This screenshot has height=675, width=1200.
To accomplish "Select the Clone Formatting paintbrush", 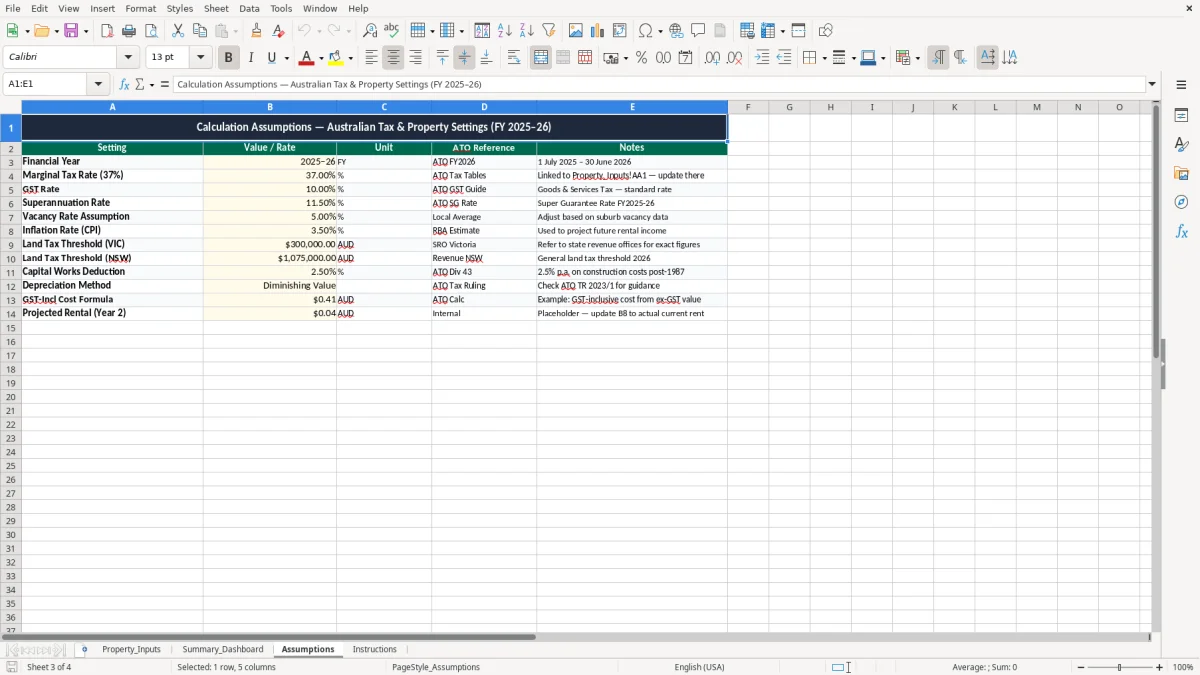I will (x=257, y=31).
